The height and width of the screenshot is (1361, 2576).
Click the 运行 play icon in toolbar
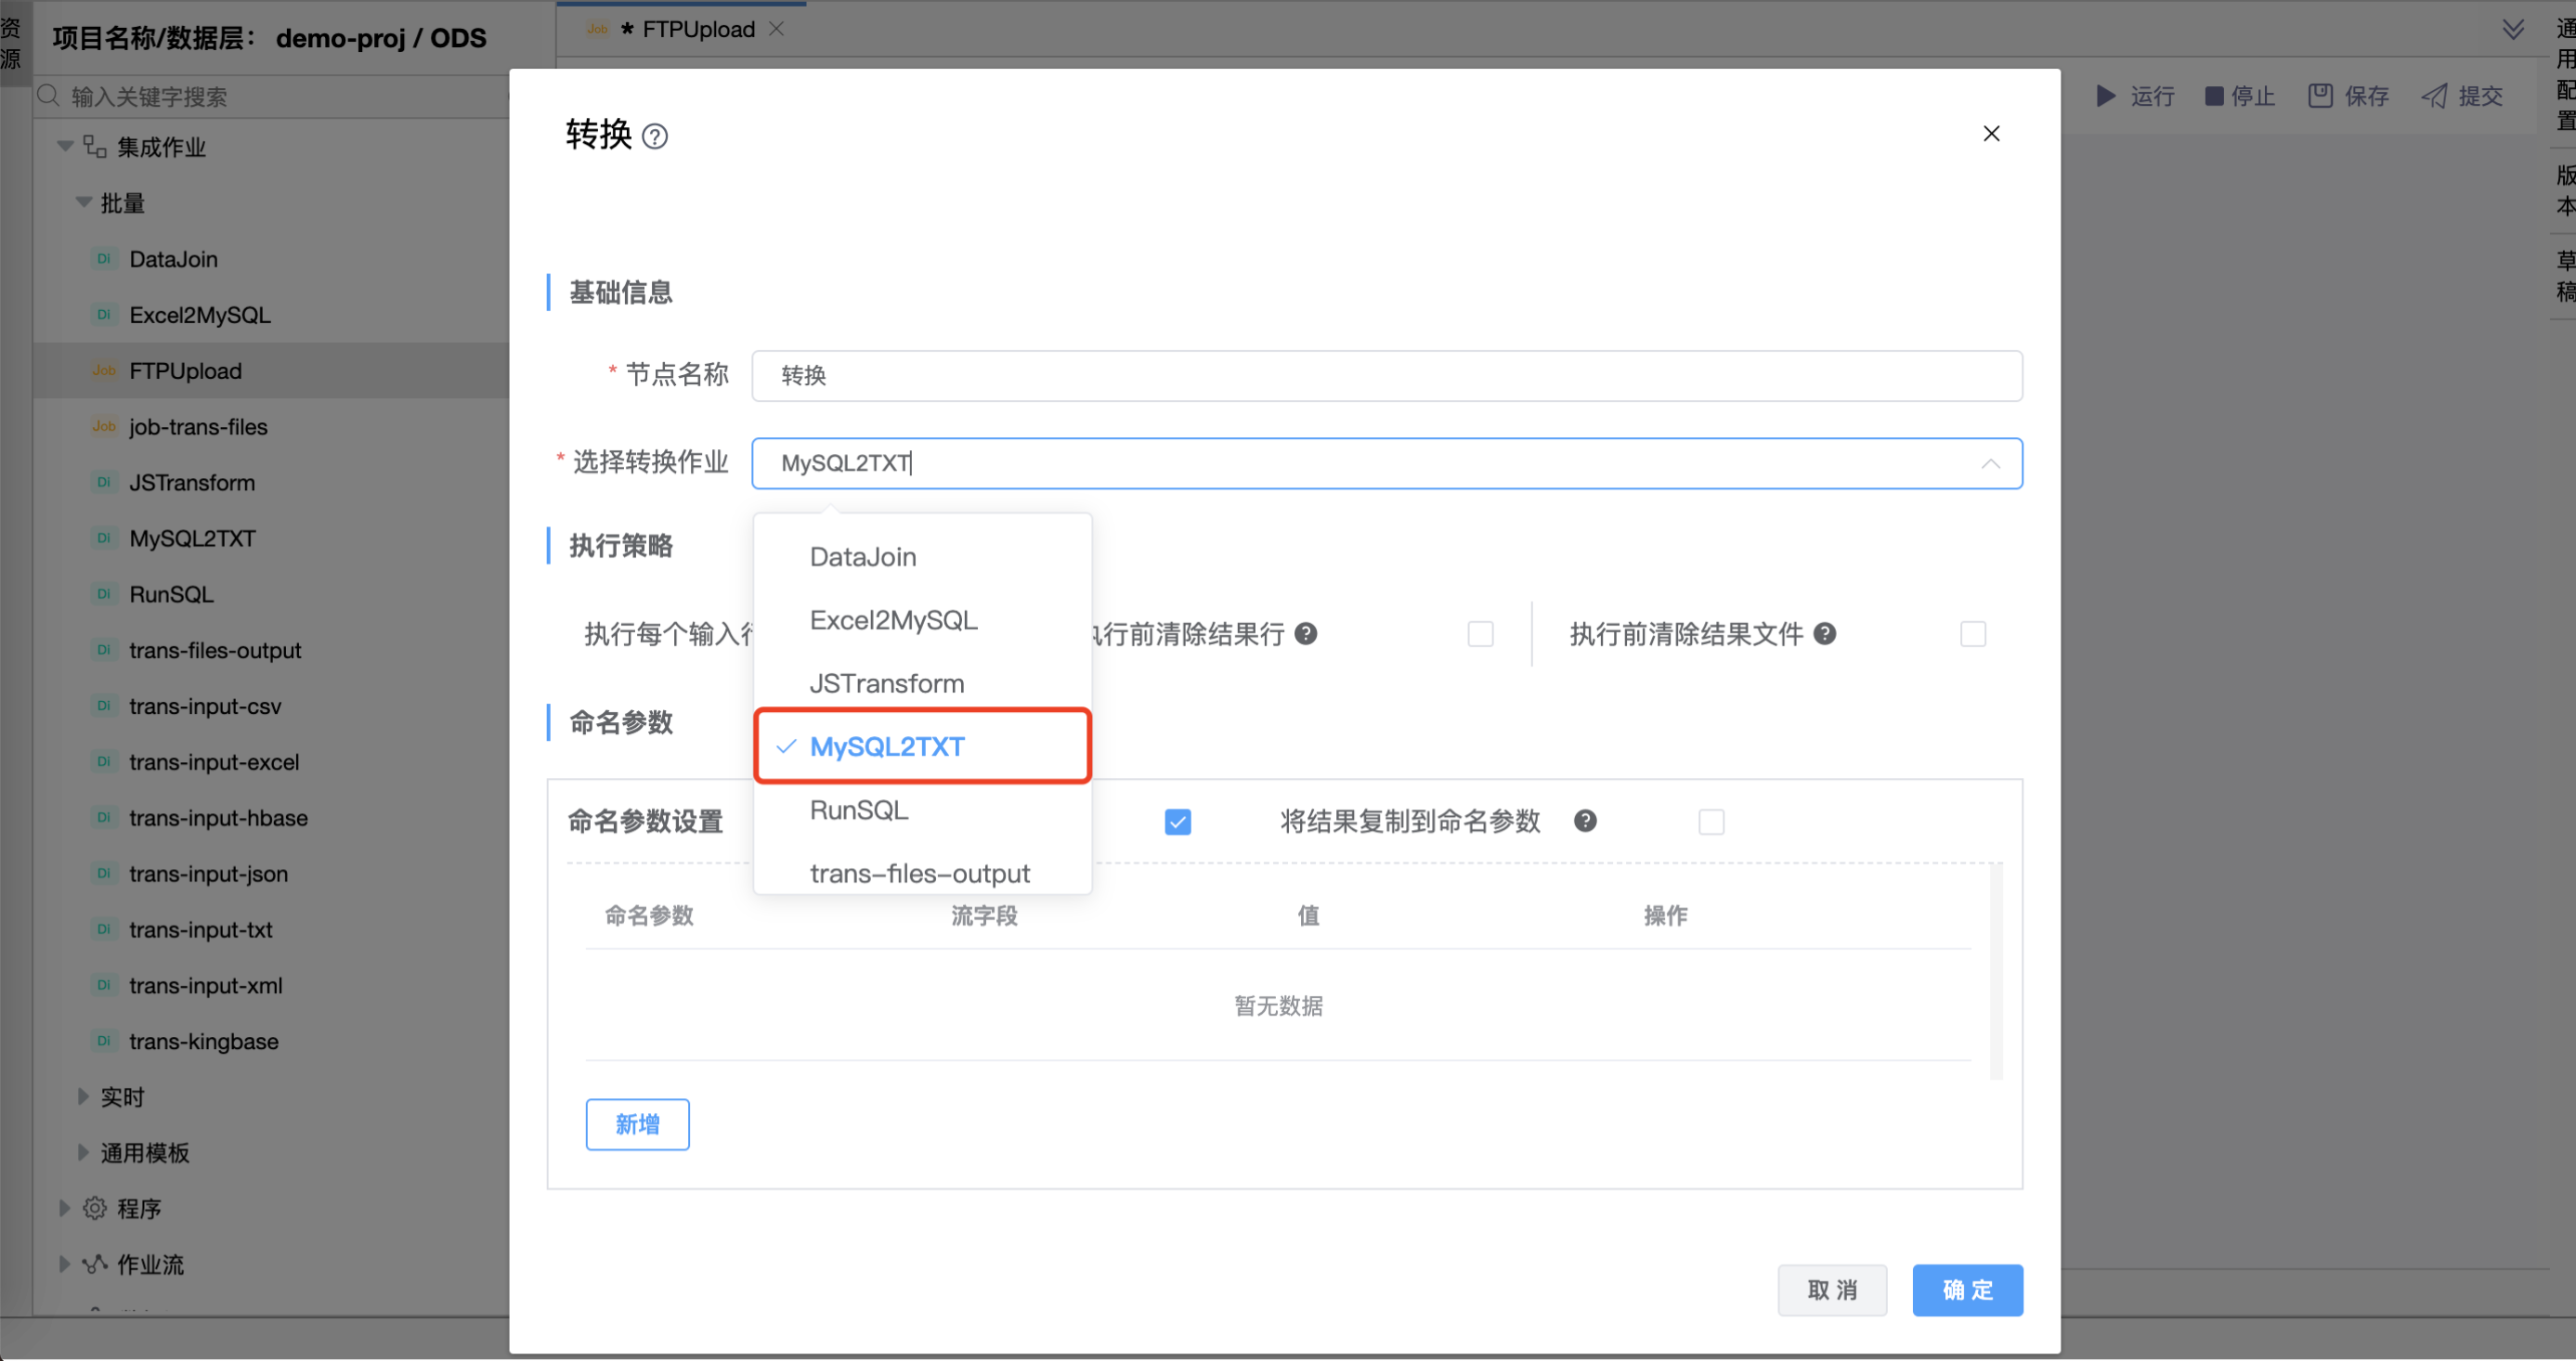click(x=2106, y=96)
